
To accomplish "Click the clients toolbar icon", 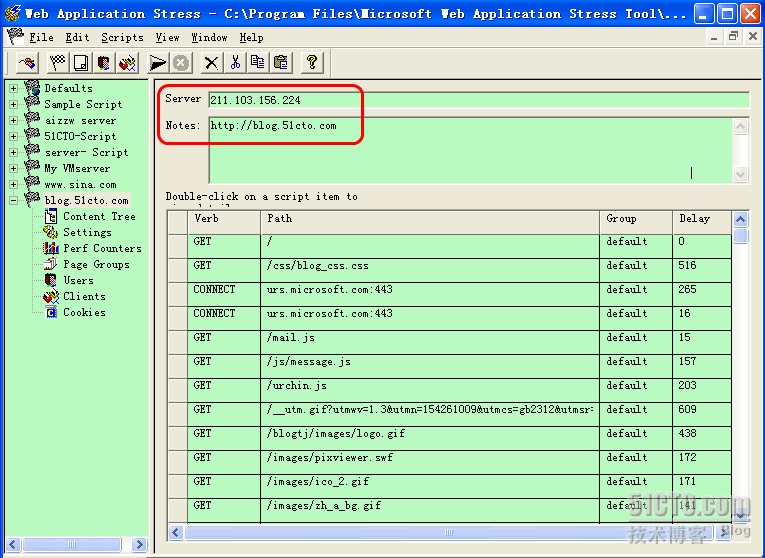I will (127, 63).
